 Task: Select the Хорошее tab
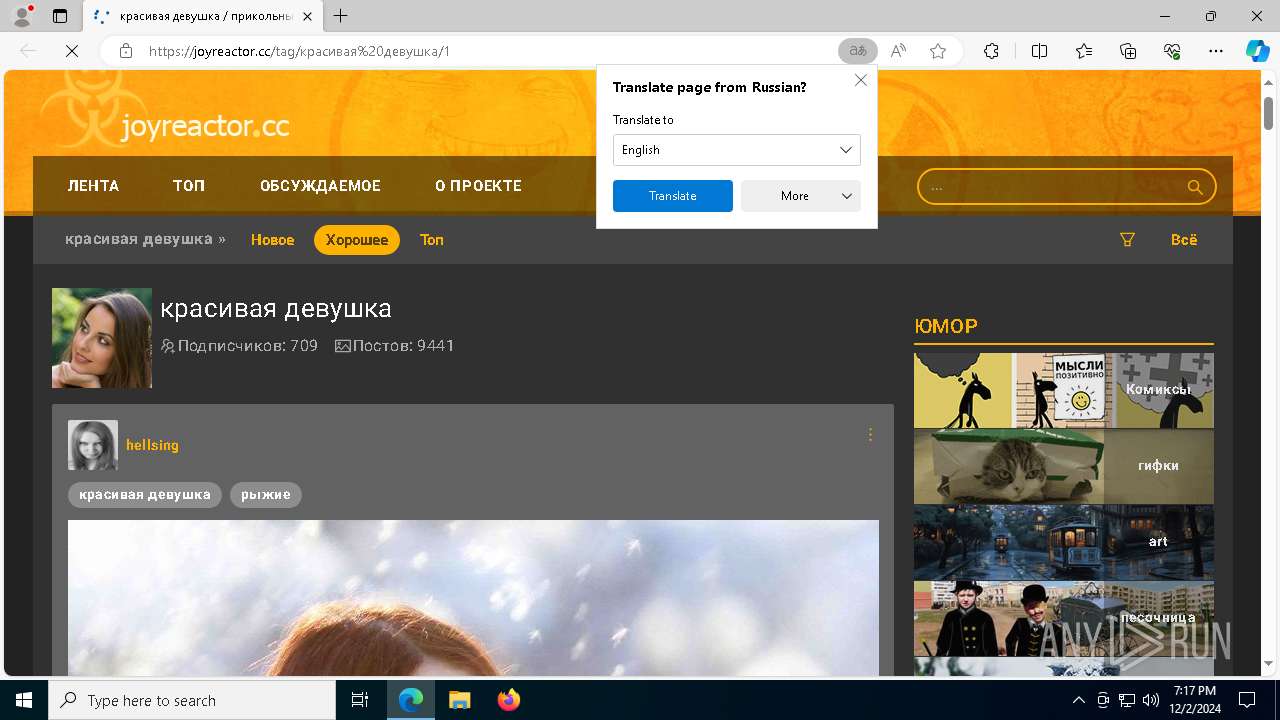357,240
